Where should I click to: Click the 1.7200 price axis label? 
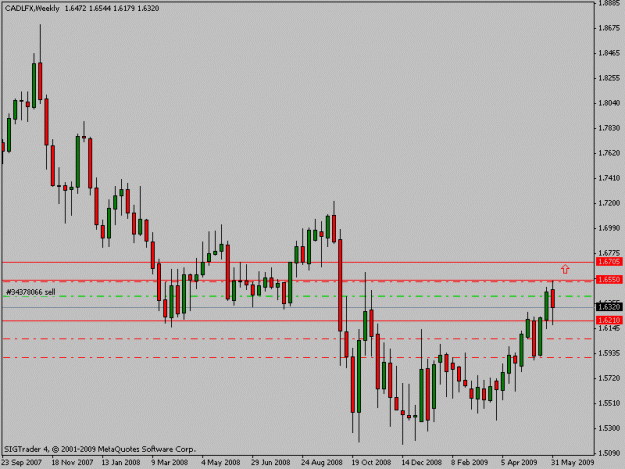coord(609,203)
